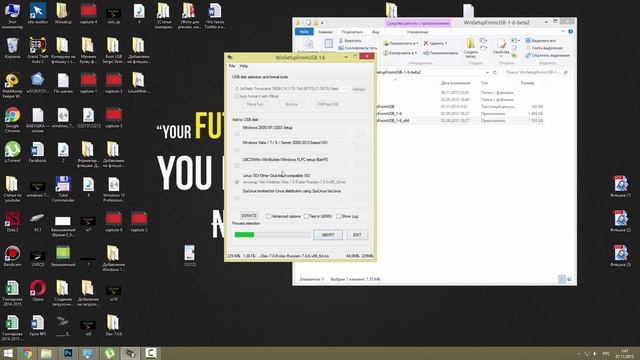Tick the Windows 2000/XP/2003 Setup checkbox

pyautogui.click(x=237, y=134)
